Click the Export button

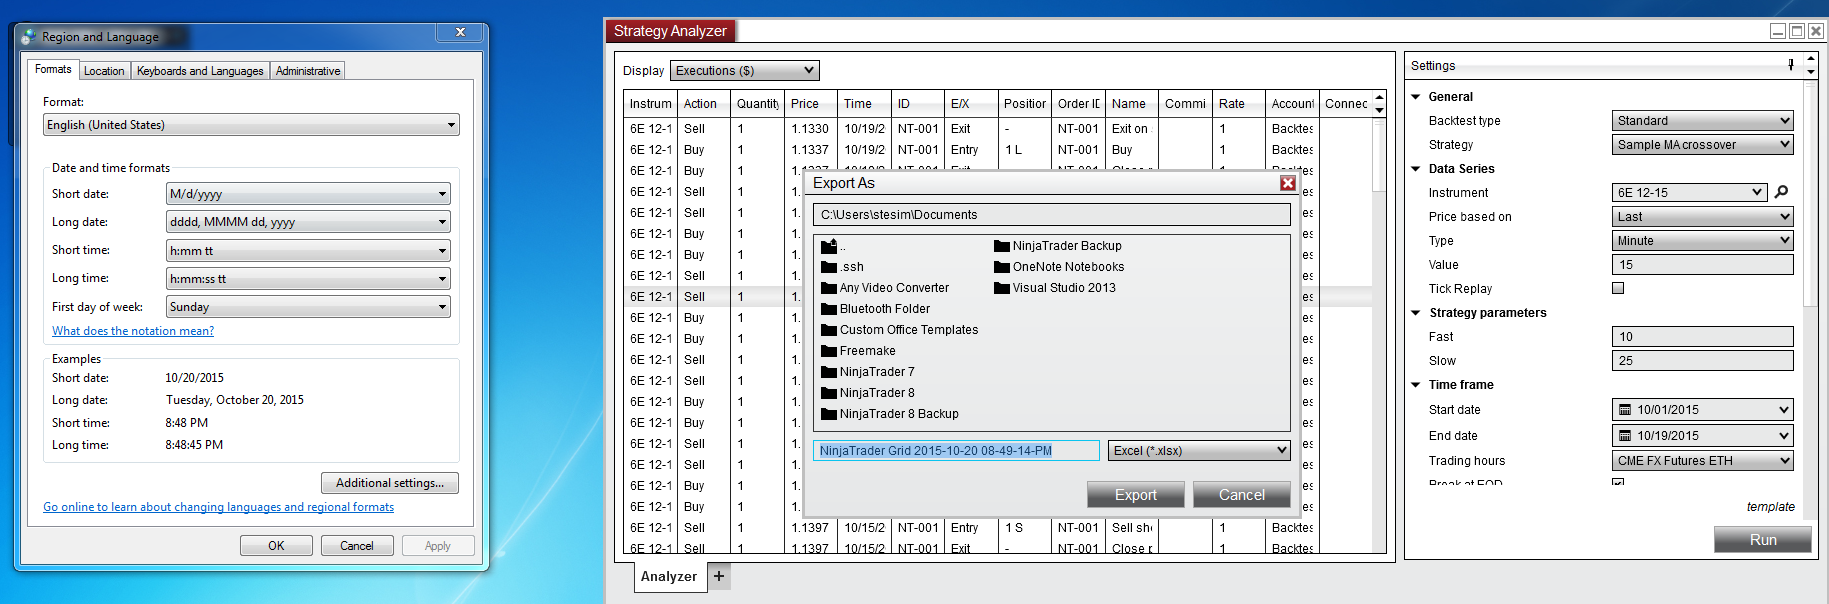(1136, 495)
